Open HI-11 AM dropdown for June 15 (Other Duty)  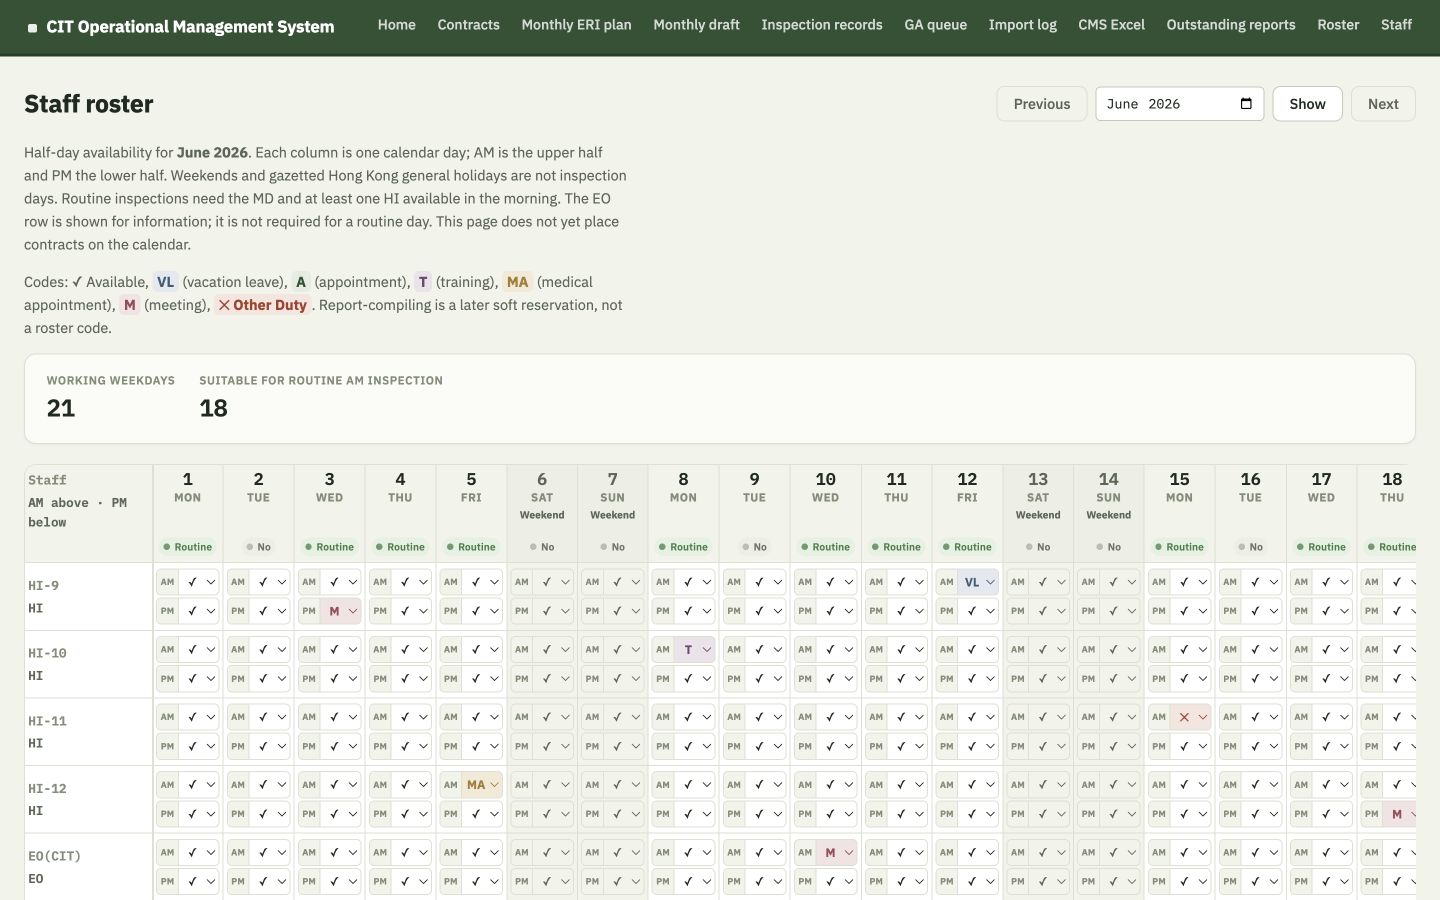(x=1191, y=717)
